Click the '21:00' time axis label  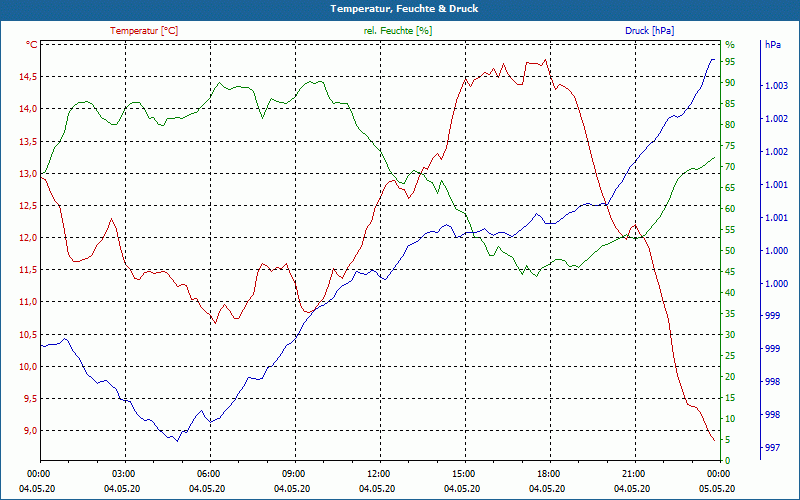tap(635, 473)
